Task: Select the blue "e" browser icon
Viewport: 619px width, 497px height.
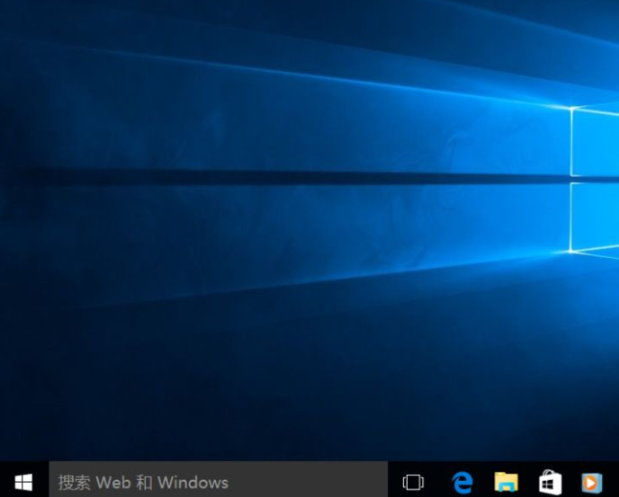Action: tap(461, 482)
